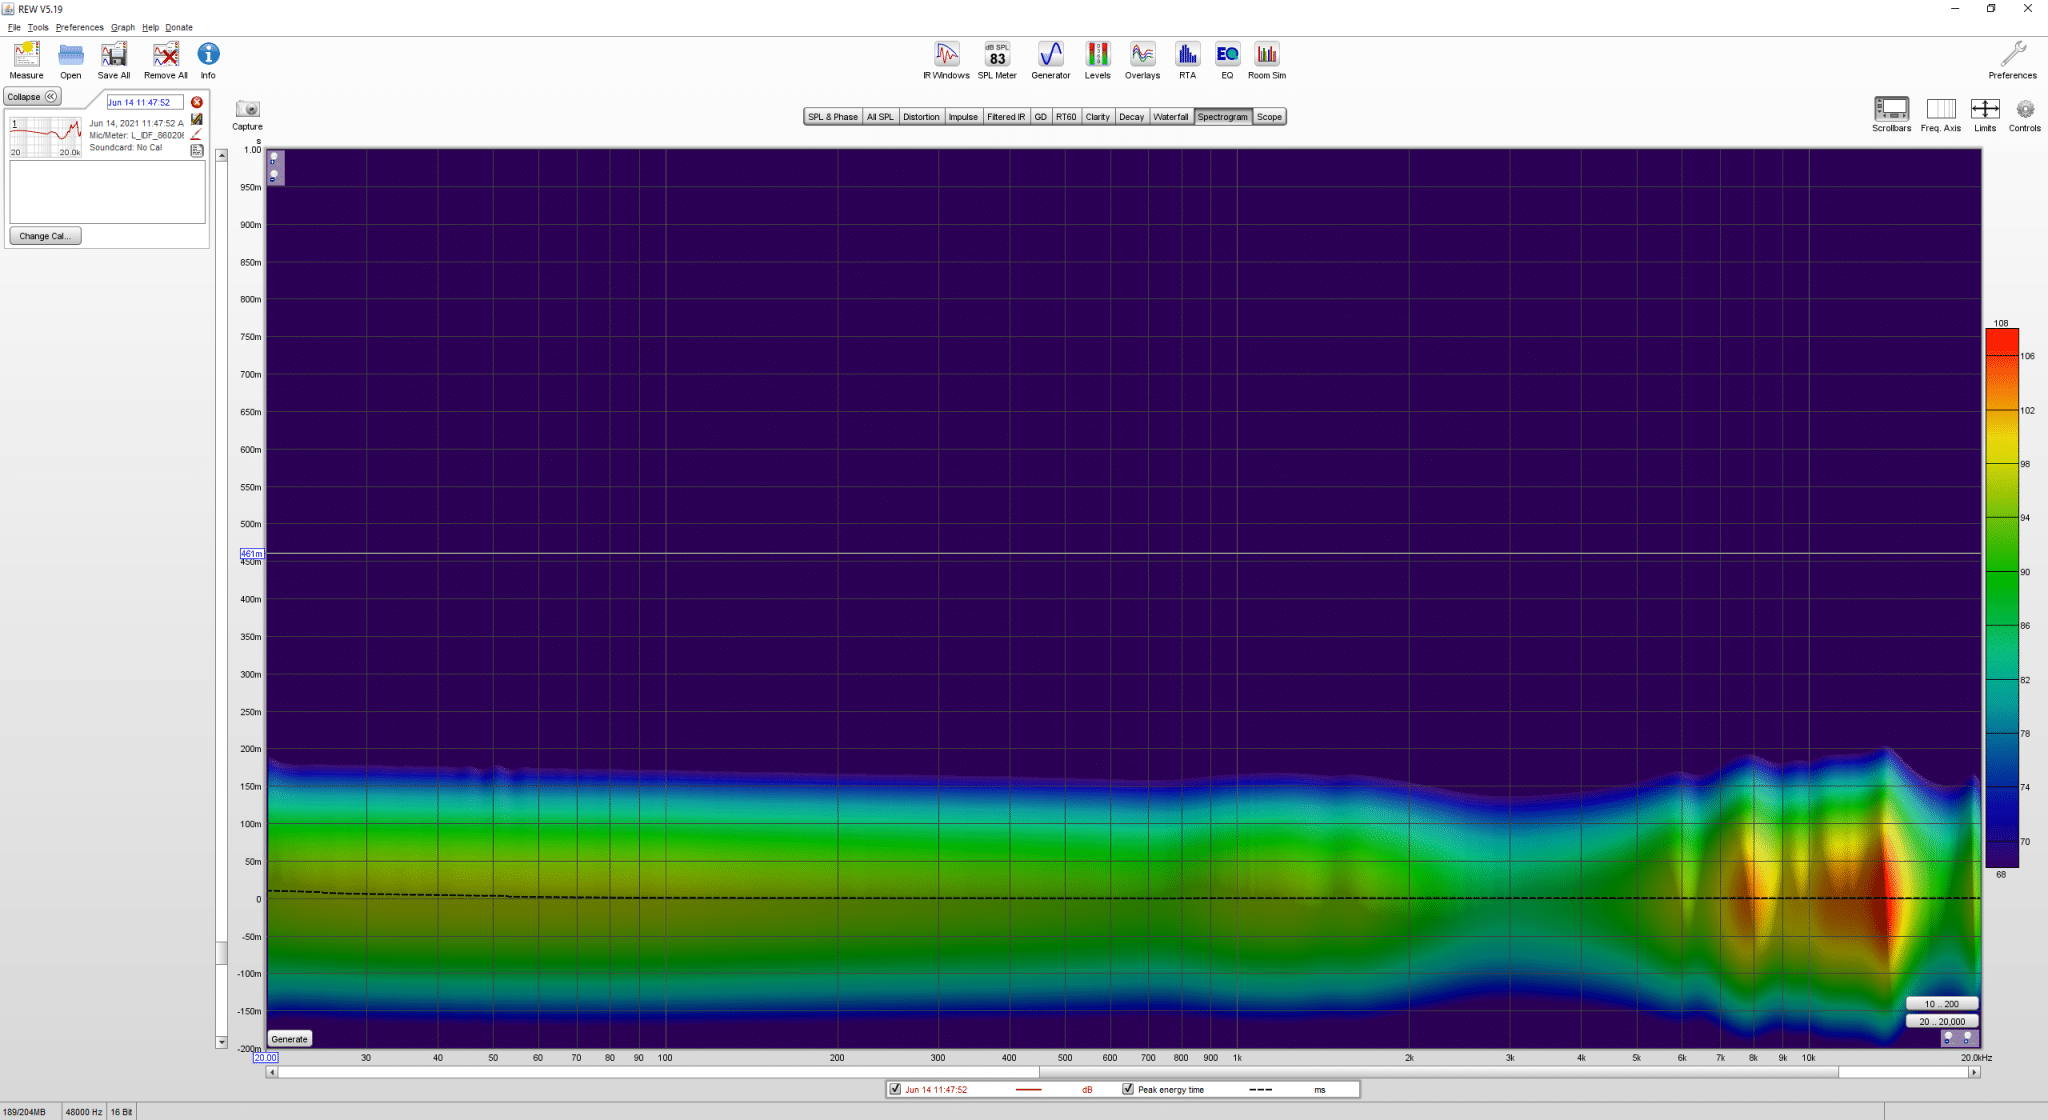The width and height of the screenshot is (2048, 1120).
Task: Zoom out vertical axis magnifier minus
Action: pos(273,176)
